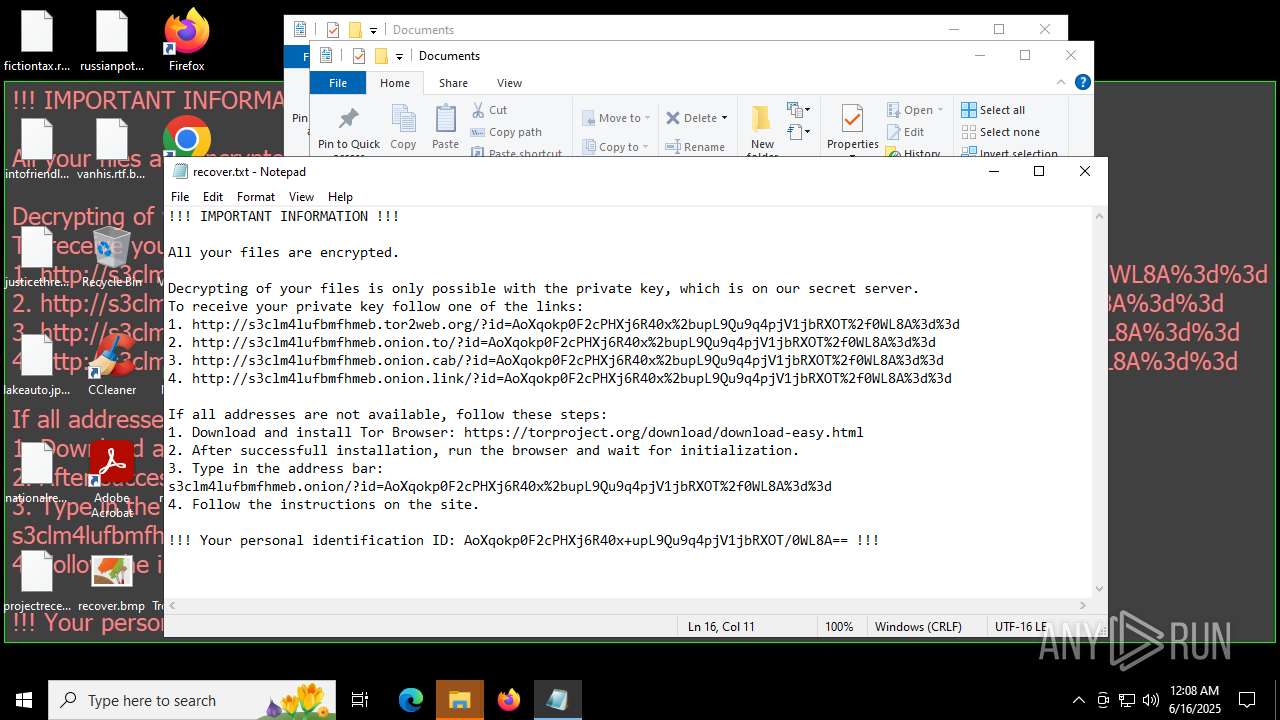Open Microsoft Edge from taskbar

coord(411,700)
